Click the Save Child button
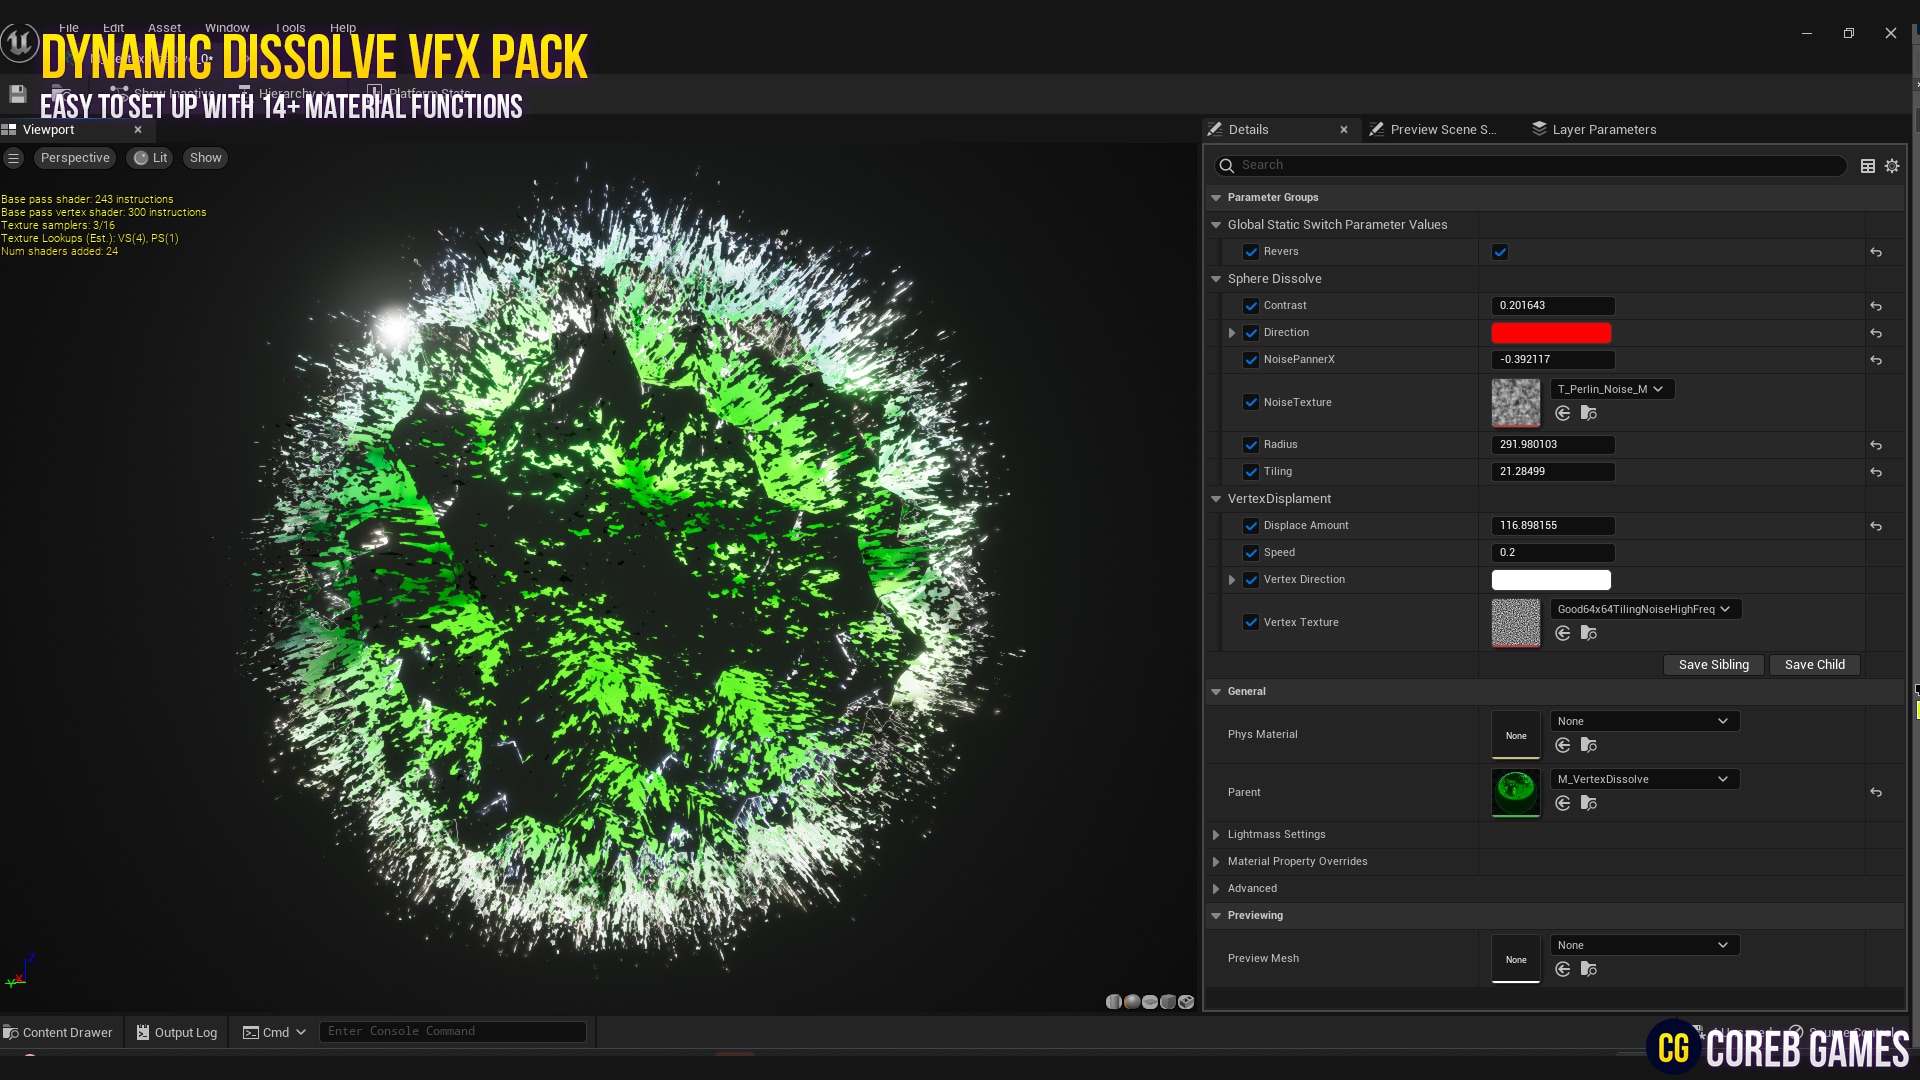 tap(1814, 664)
